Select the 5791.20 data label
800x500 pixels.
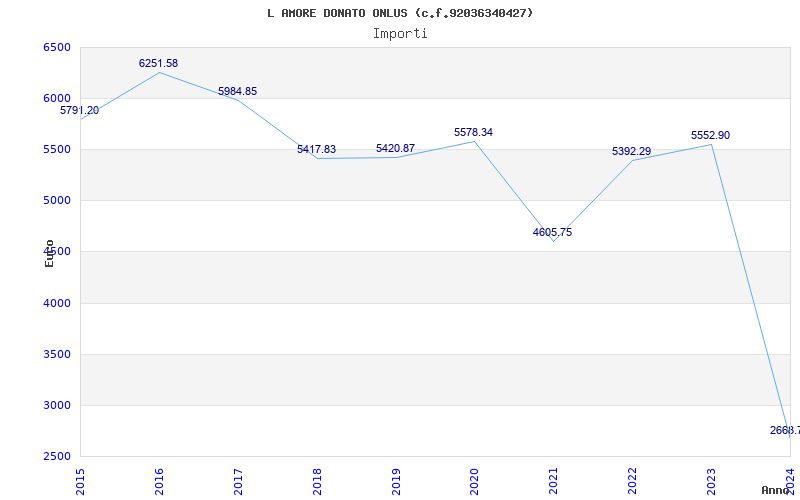pos(80,110)
